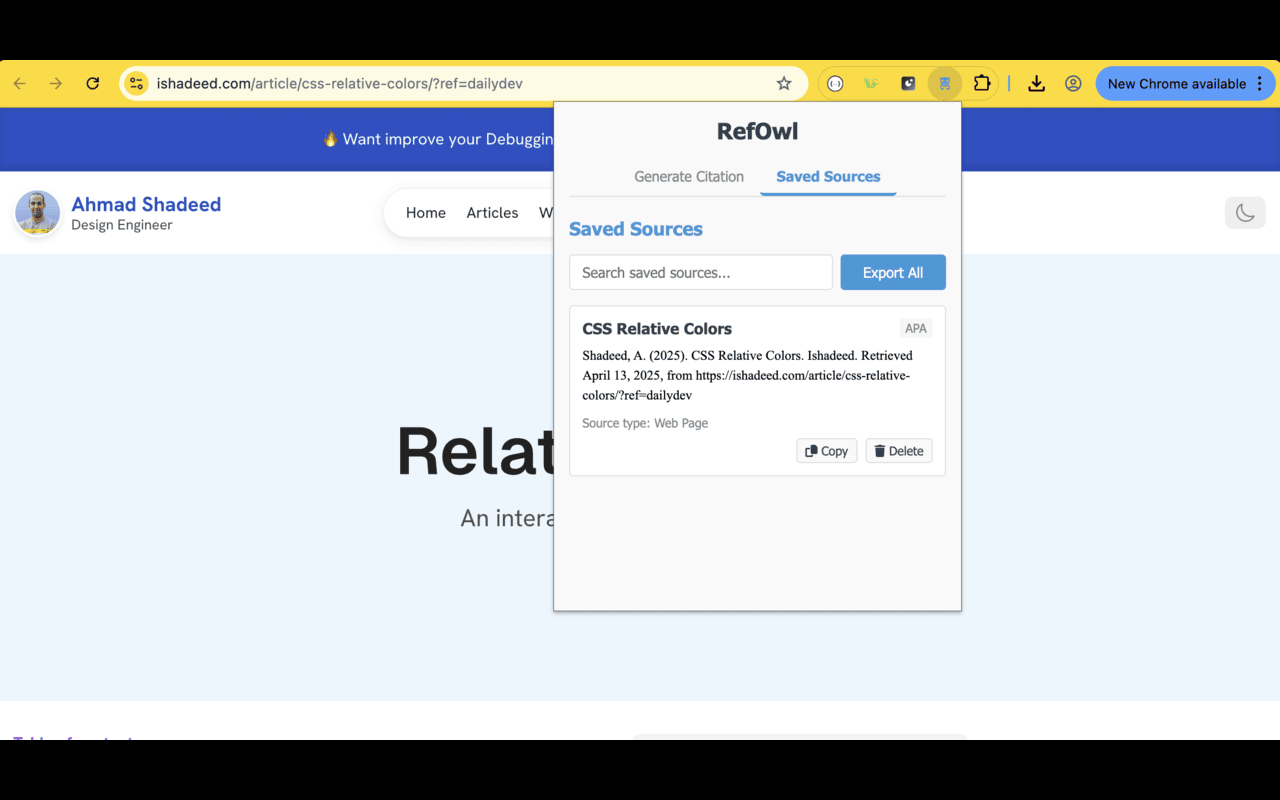This screenshot has height=800, width=1280.
Task: Click the RefOwl popup title
Action: point(757,131)
